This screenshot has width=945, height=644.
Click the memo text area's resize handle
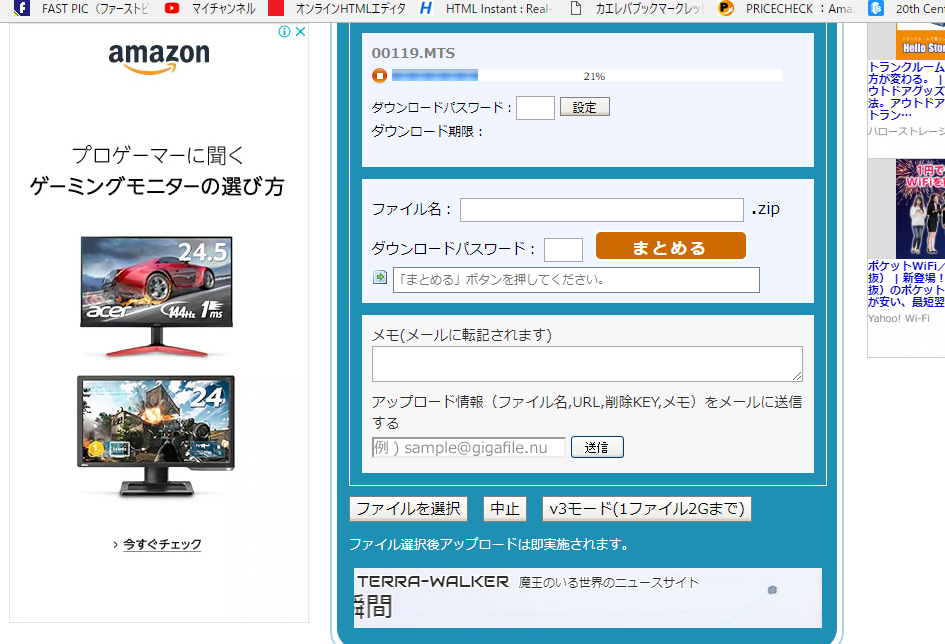point(797,376)
